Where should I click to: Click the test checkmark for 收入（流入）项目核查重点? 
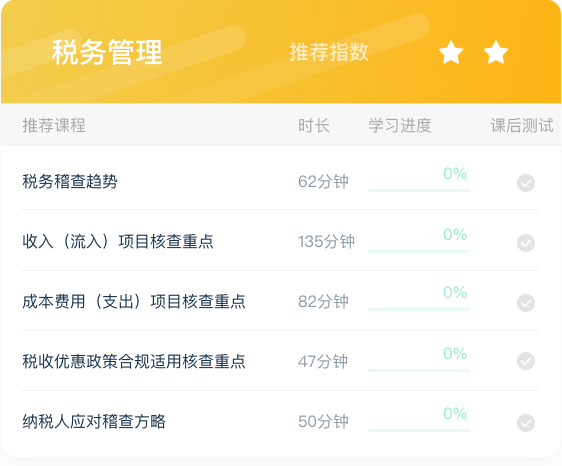[x=526, y=243]
